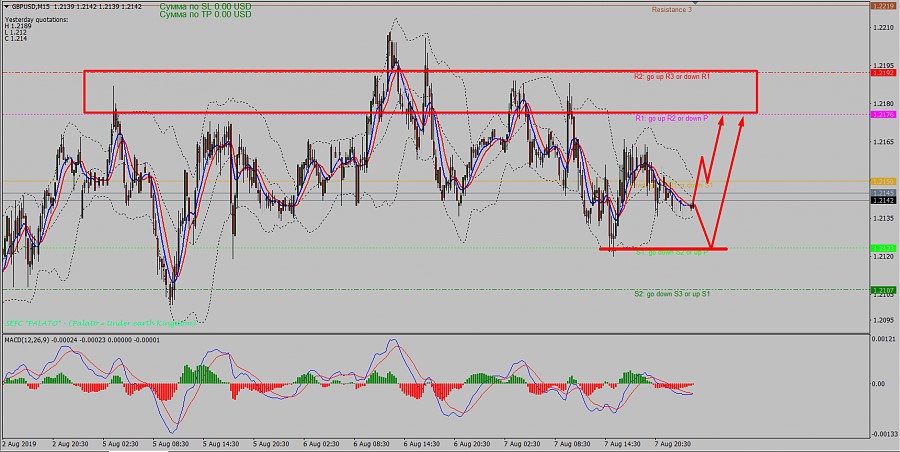Click the Resistance 3 label
900x452 pixels.
(x=671, y=9)
